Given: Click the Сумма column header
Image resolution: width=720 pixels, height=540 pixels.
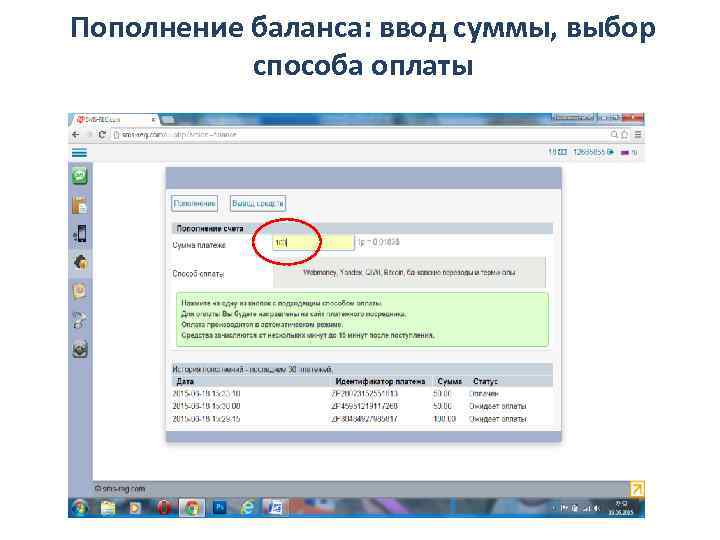Looking at the screenshot, I should coord(450,381).
